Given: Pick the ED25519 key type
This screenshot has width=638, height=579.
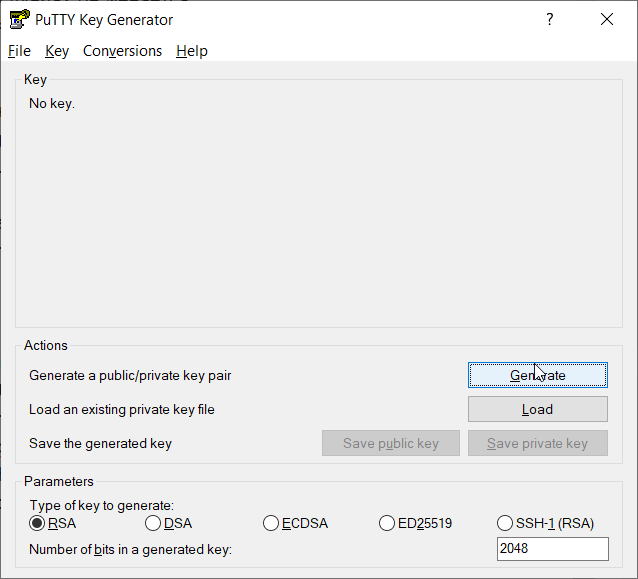Looking at the screenshot, I should pos(388,523).
